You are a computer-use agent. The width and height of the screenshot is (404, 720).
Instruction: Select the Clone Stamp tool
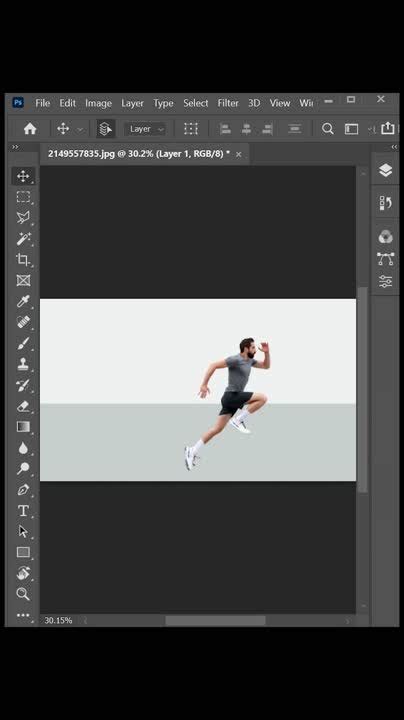pos(23,364)
